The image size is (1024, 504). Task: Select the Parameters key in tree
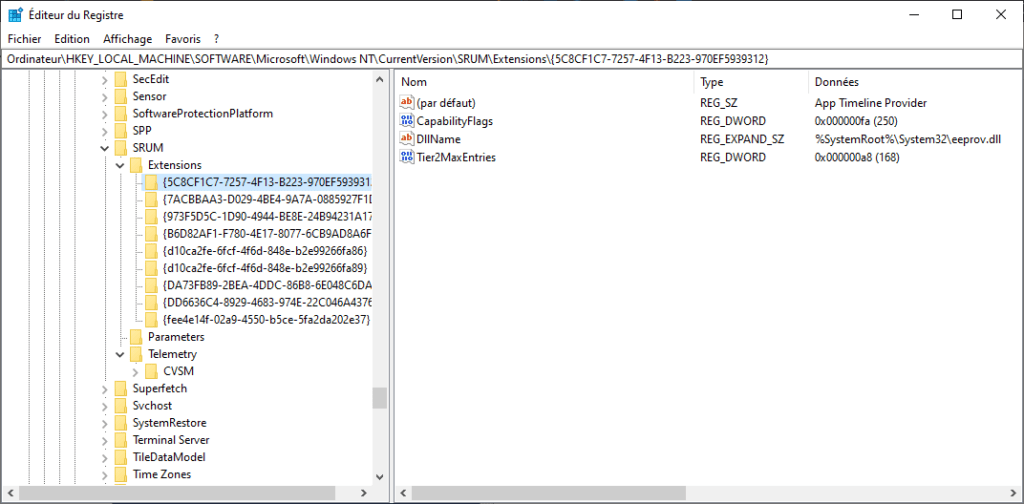click(x=175, y=337)
